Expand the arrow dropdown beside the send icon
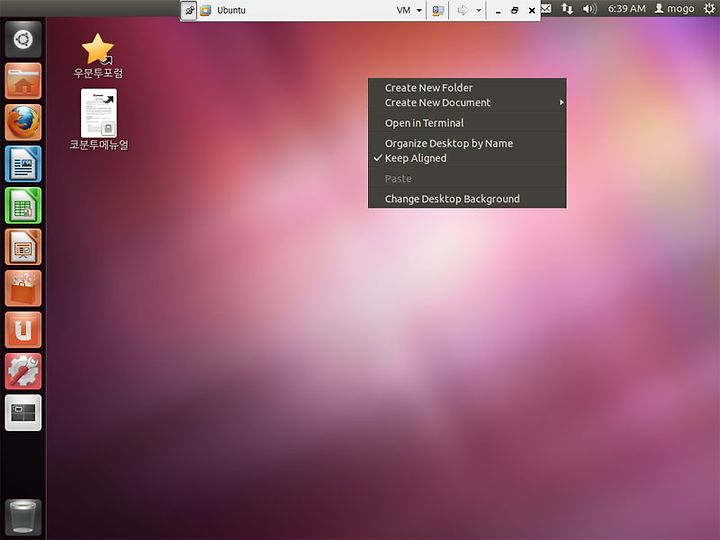Screen dimensions: 720x540 click(x=478, y=10)
